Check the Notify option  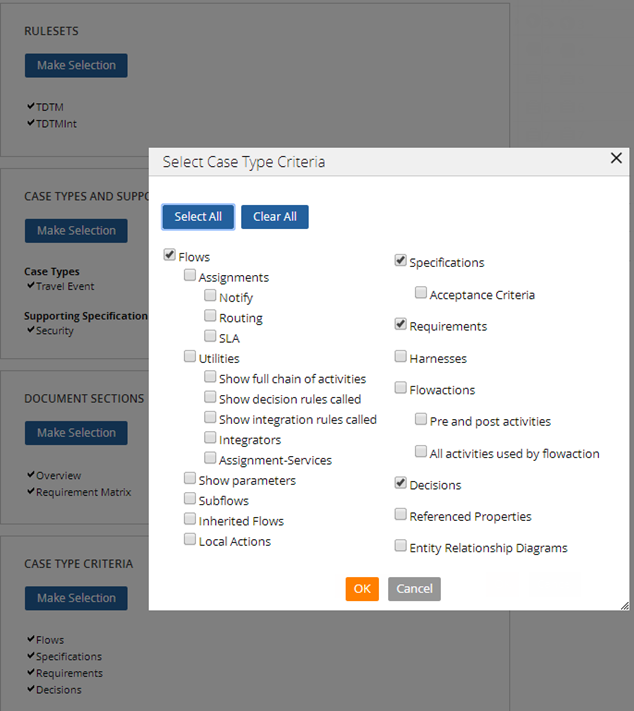(x=210, y=296)
